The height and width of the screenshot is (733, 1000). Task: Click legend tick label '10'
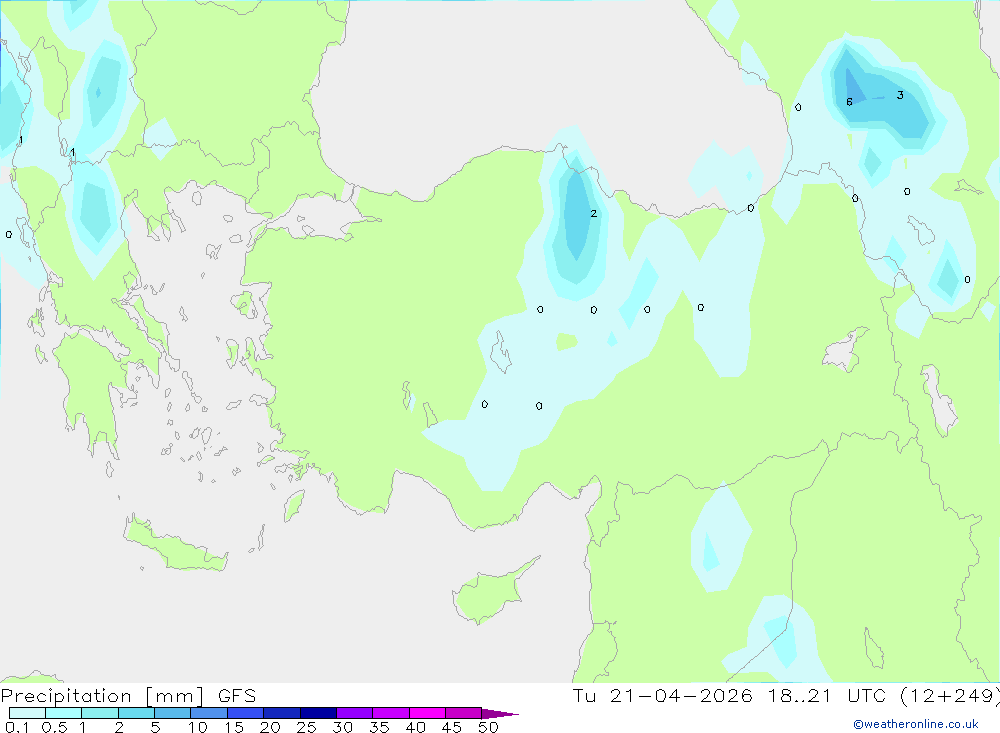tap(197, 727)
